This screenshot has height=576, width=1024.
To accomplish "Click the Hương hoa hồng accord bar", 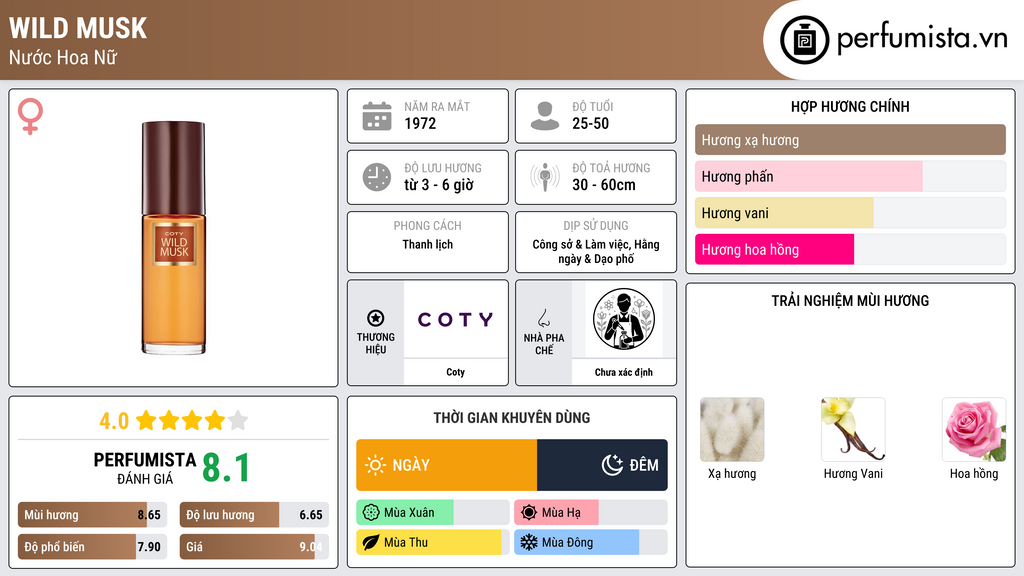I will tap(850, 249).
